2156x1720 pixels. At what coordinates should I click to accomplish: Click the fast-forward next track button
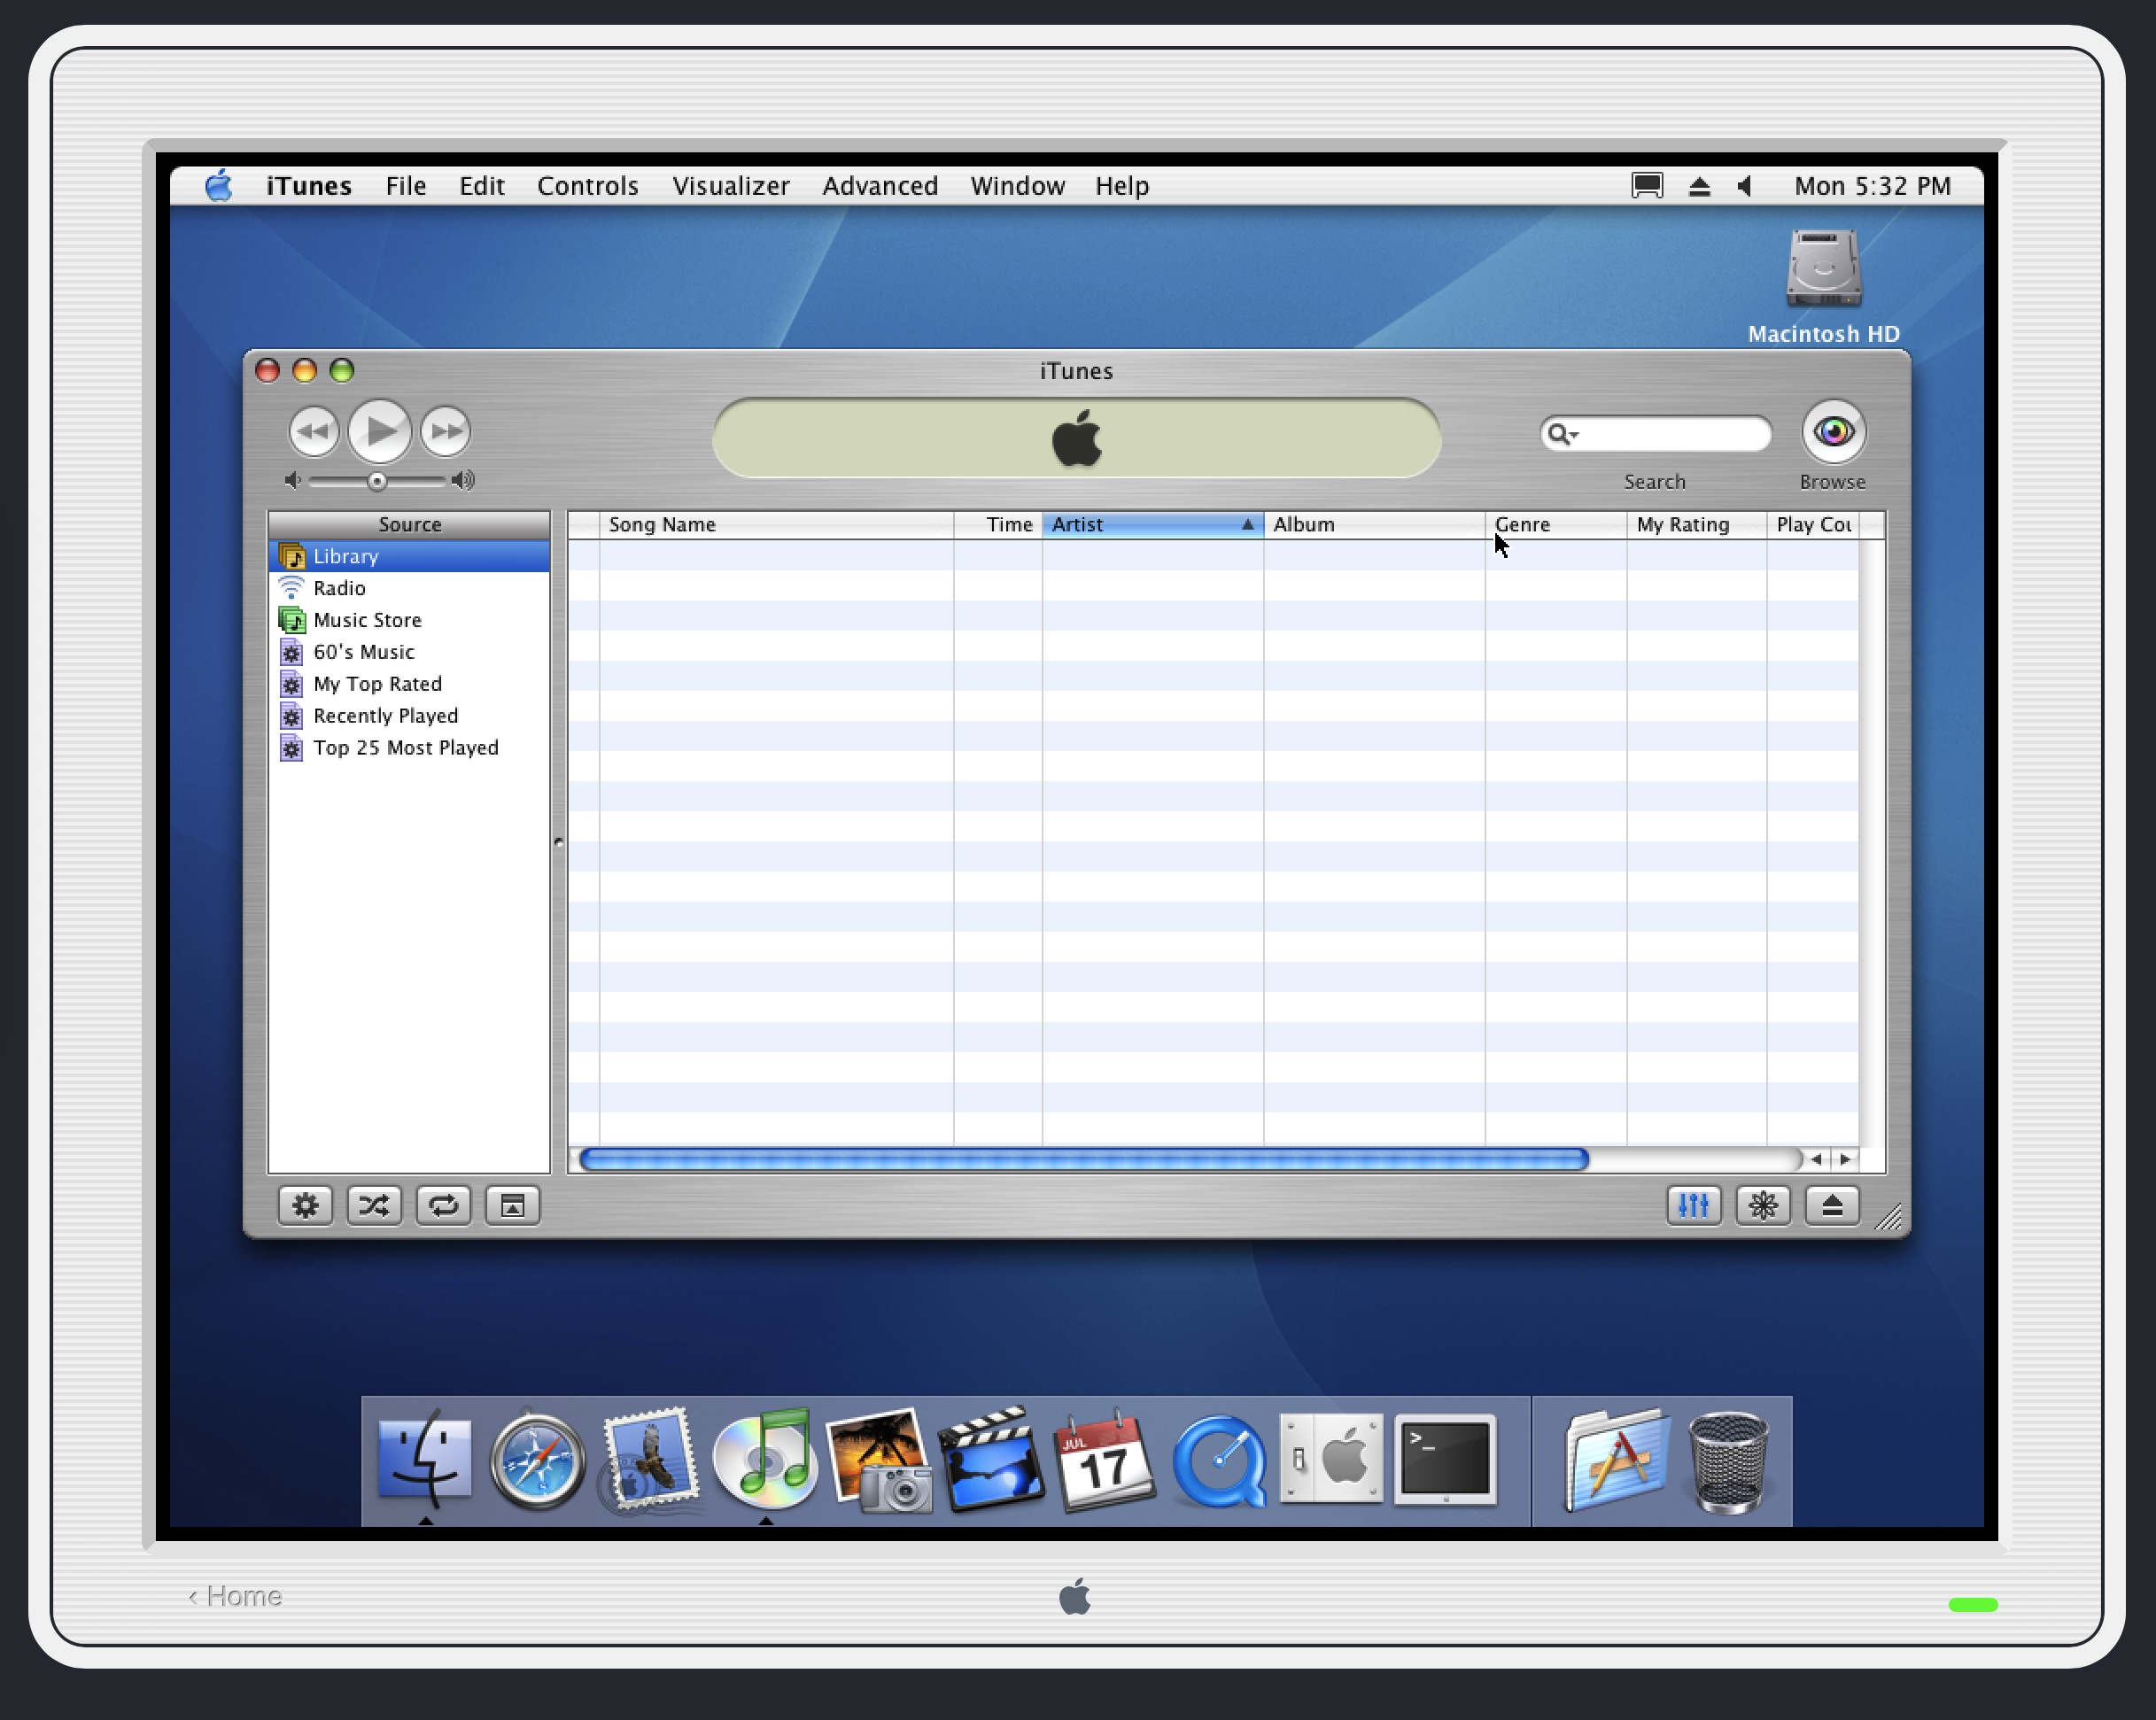click(x=445, y=432)
